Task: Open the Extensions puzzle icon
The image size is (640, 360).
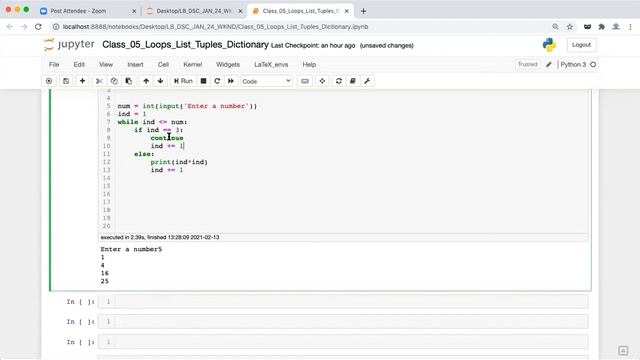Action: click(x=602, y=27)
